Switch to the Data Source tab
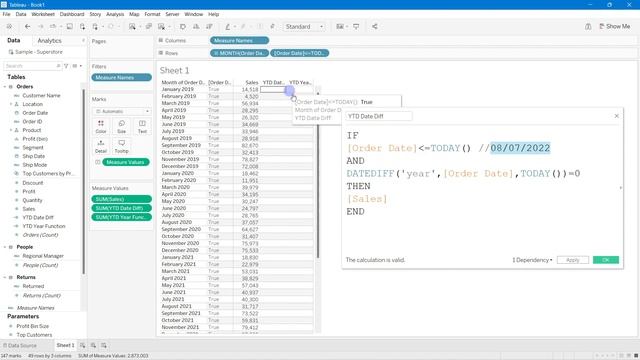The width and height of the screenshot is (640, 360). click(20, 345)
